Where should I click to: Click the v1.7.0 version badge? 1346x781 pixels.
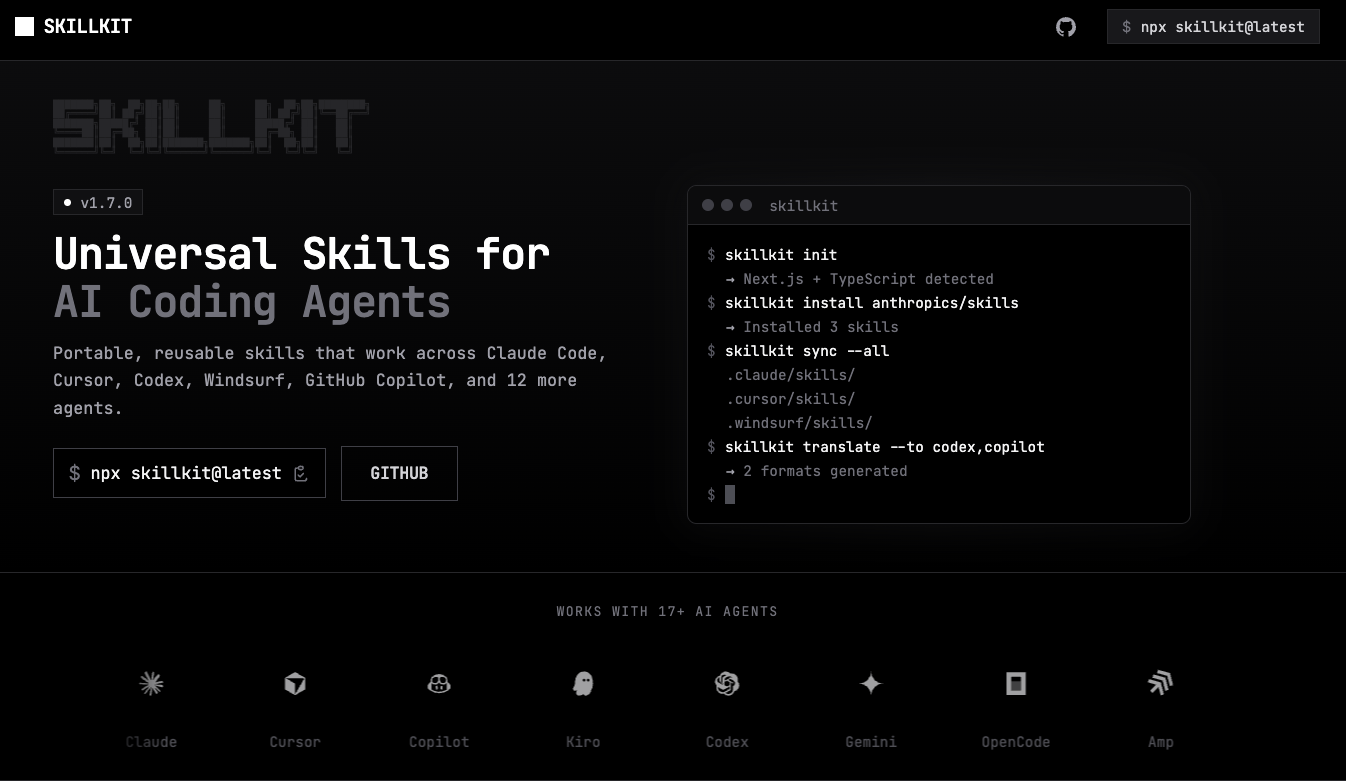[98, 202]
